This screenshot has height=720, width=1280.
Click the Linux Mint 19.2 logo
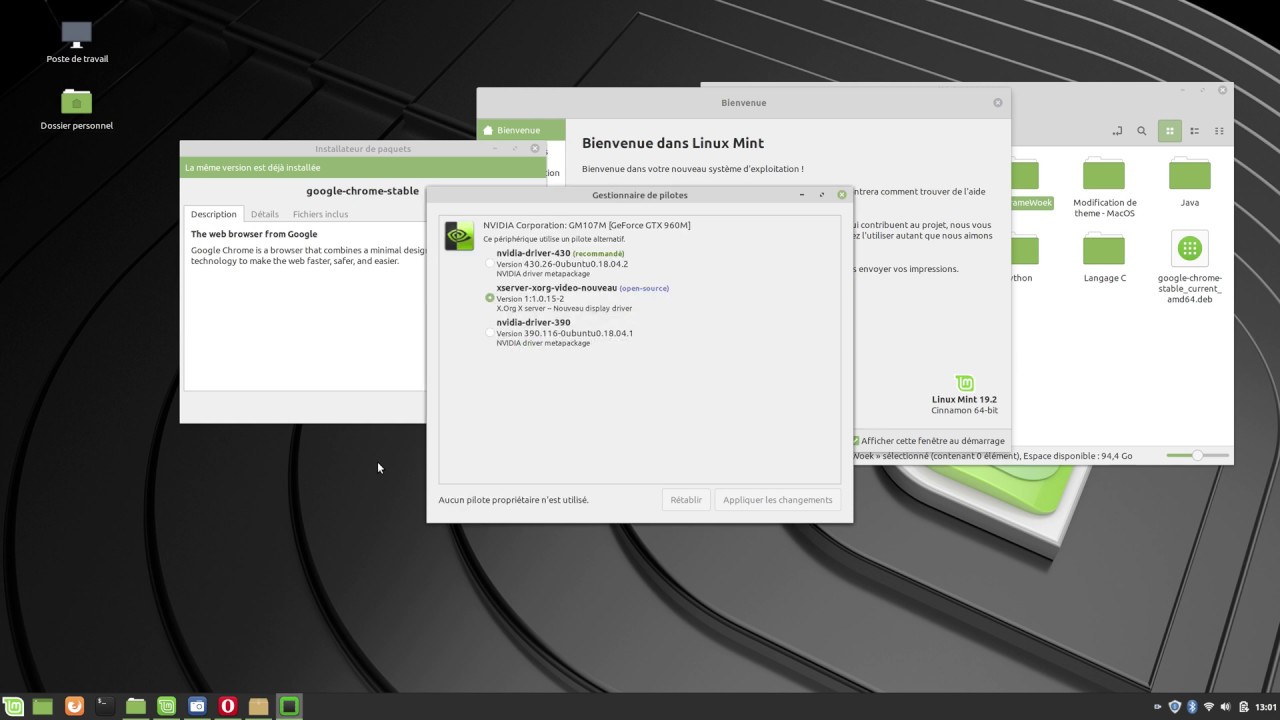965,383
